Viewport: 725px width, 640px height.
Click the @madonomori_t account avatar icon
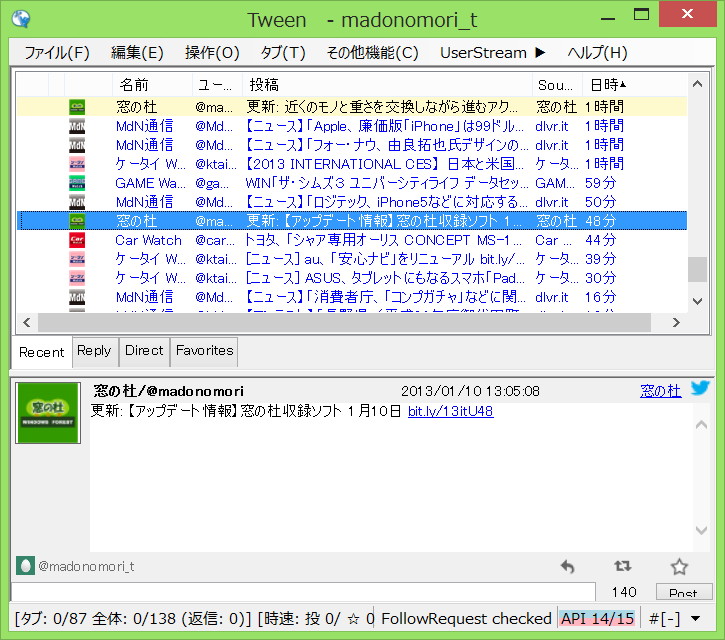pyautogui.click(x=25, y=566)
